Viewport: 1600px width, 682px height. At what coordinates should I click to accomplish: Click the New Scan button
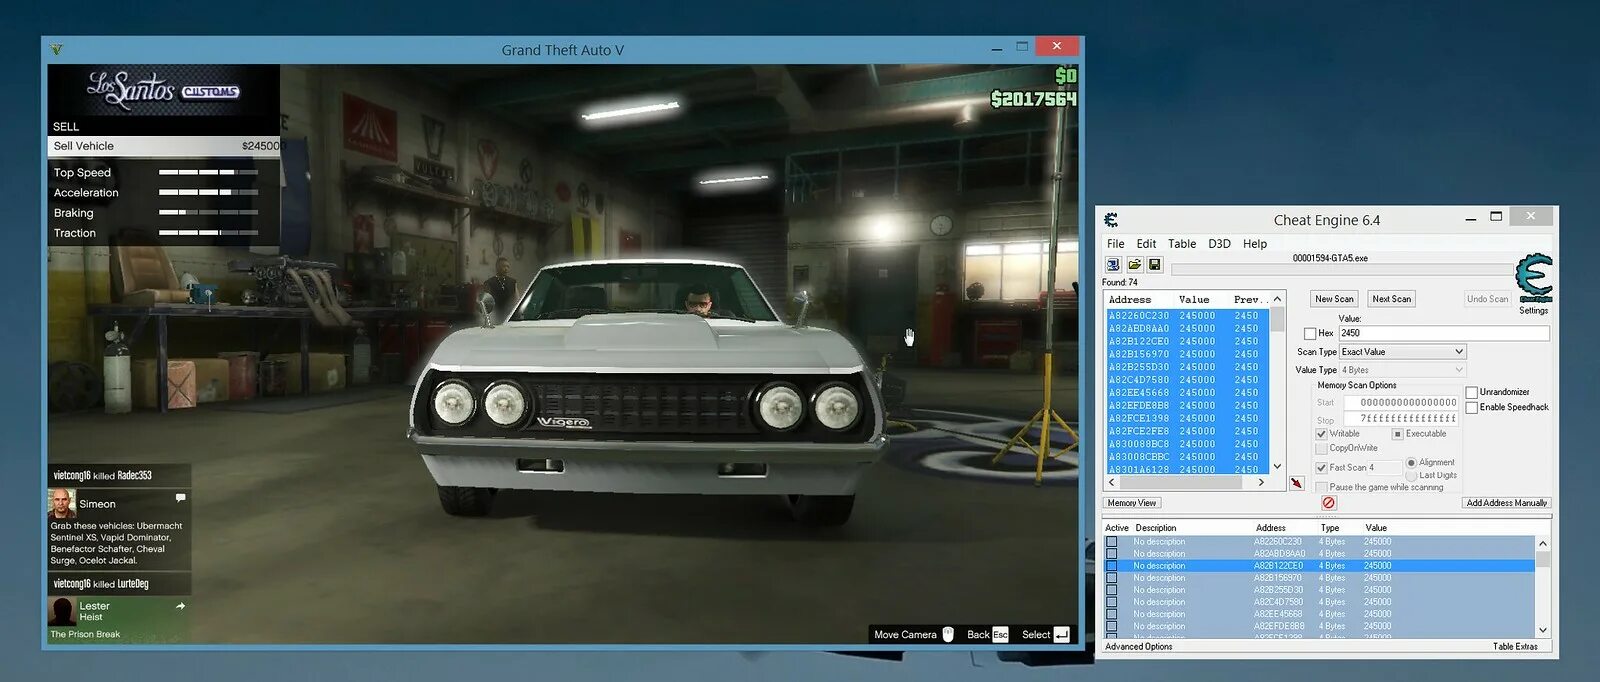click(1334, 299)
